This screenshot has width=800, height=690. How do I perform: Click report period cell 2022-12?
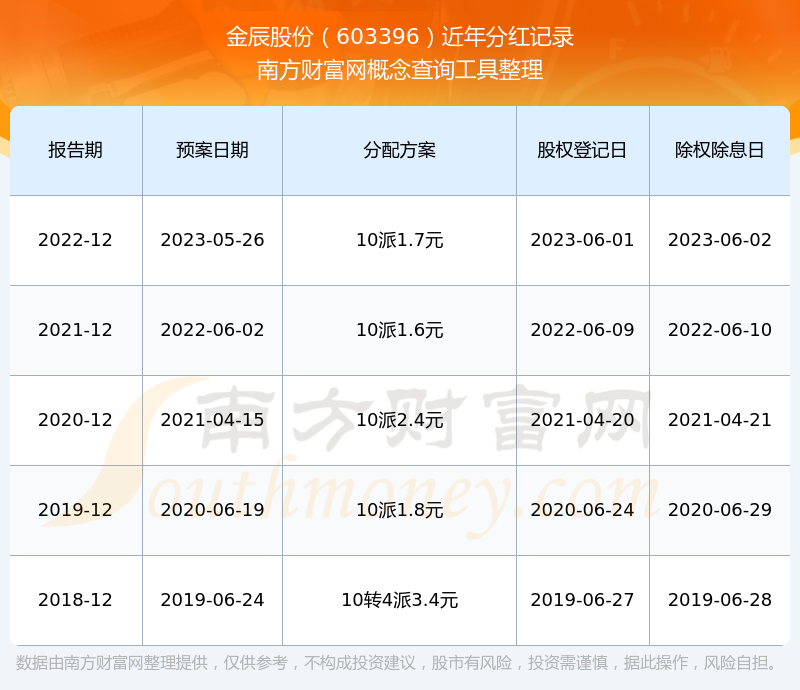[76, 240]
